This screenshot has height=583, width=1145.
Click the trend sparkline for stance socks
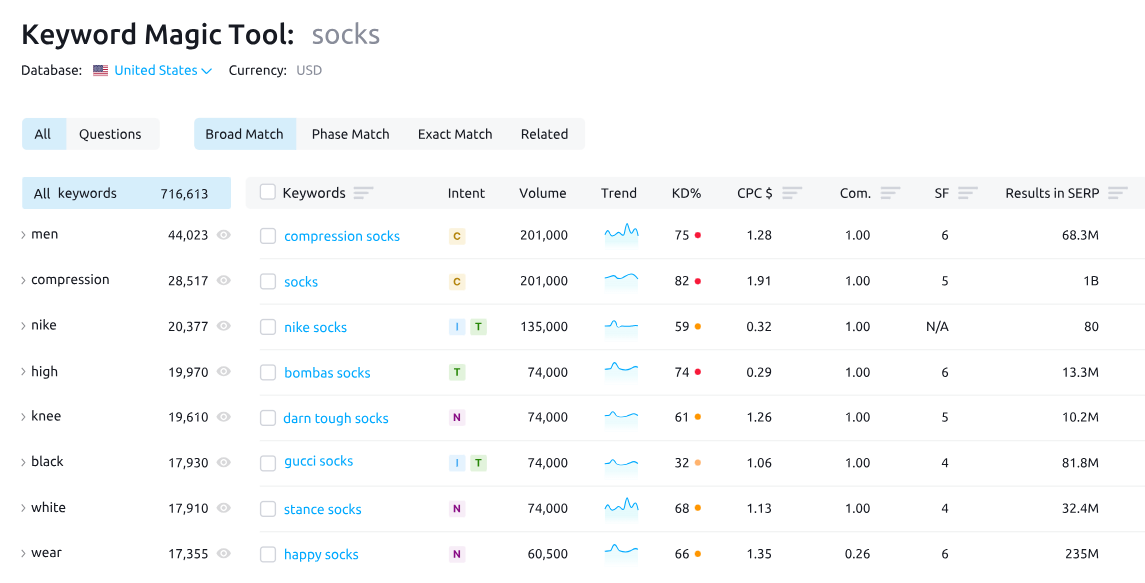621,508
